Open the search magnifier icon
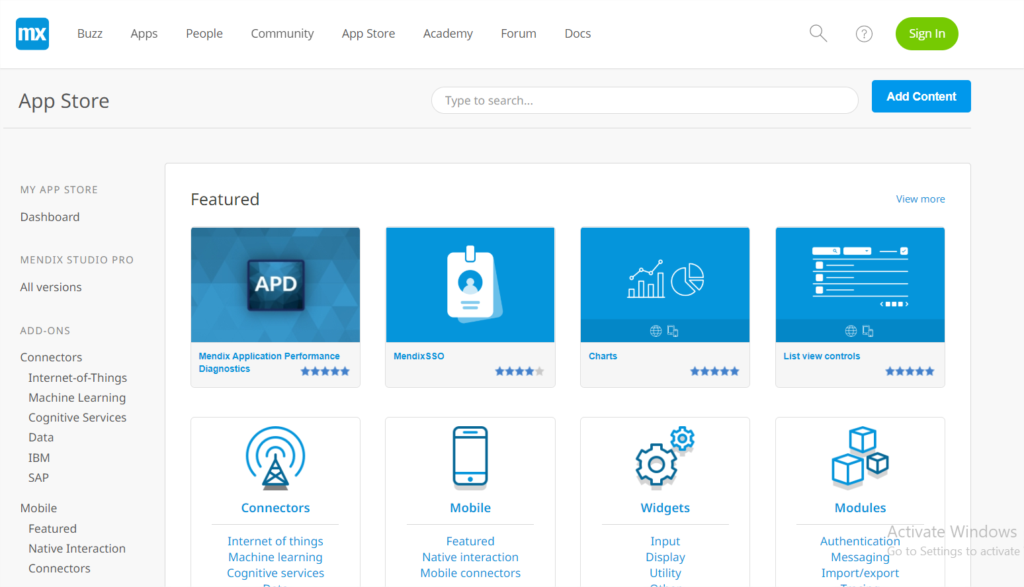This screenshot has height=587, width=1024. 818,33
